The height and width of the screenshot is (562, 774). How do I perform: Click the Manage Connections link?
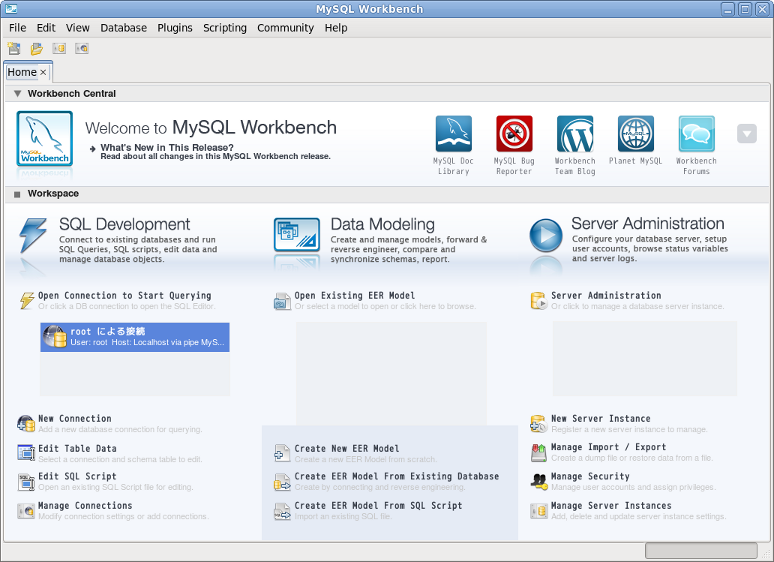pos(85,506)
